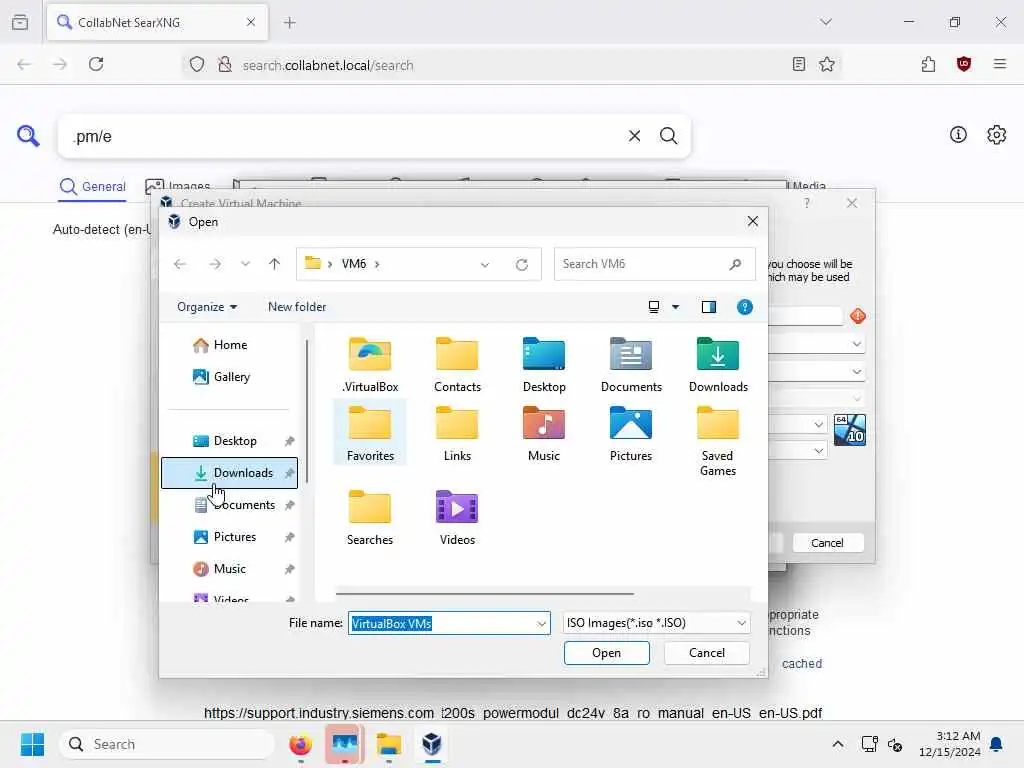Open File Explorer from taskbar
Screen dimensions: 1024x768
point(389,744)
